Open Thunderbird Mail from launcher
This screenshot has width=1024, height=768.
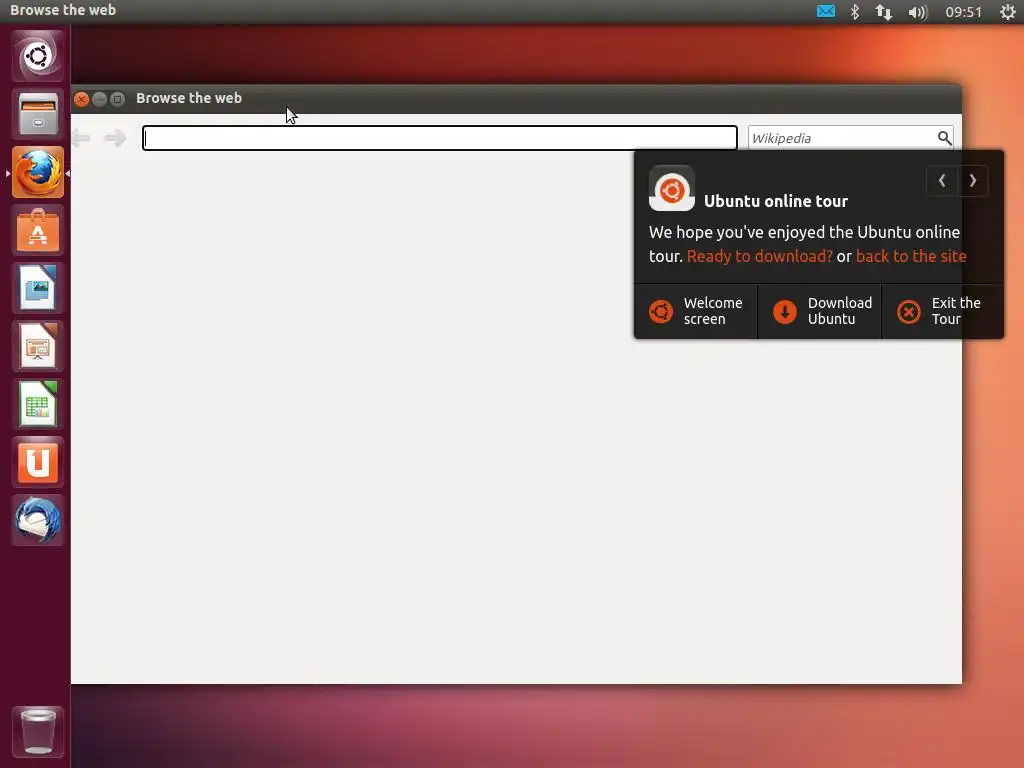[x=38, y=520]
